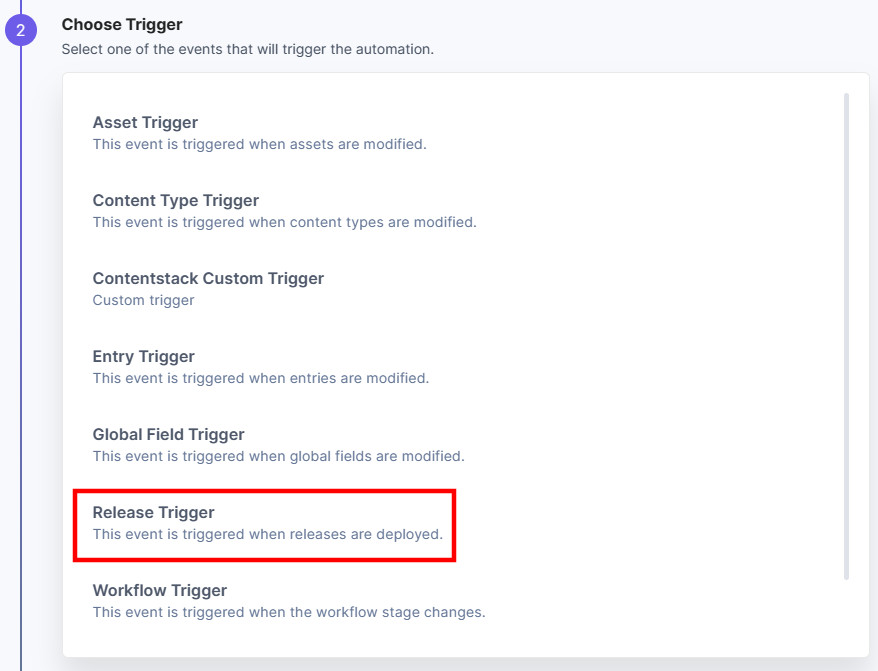Click empty space below Workflow Trigger in panel
Image resolution: width=878 pixels, height=671 pixels.
pos(448,641)
